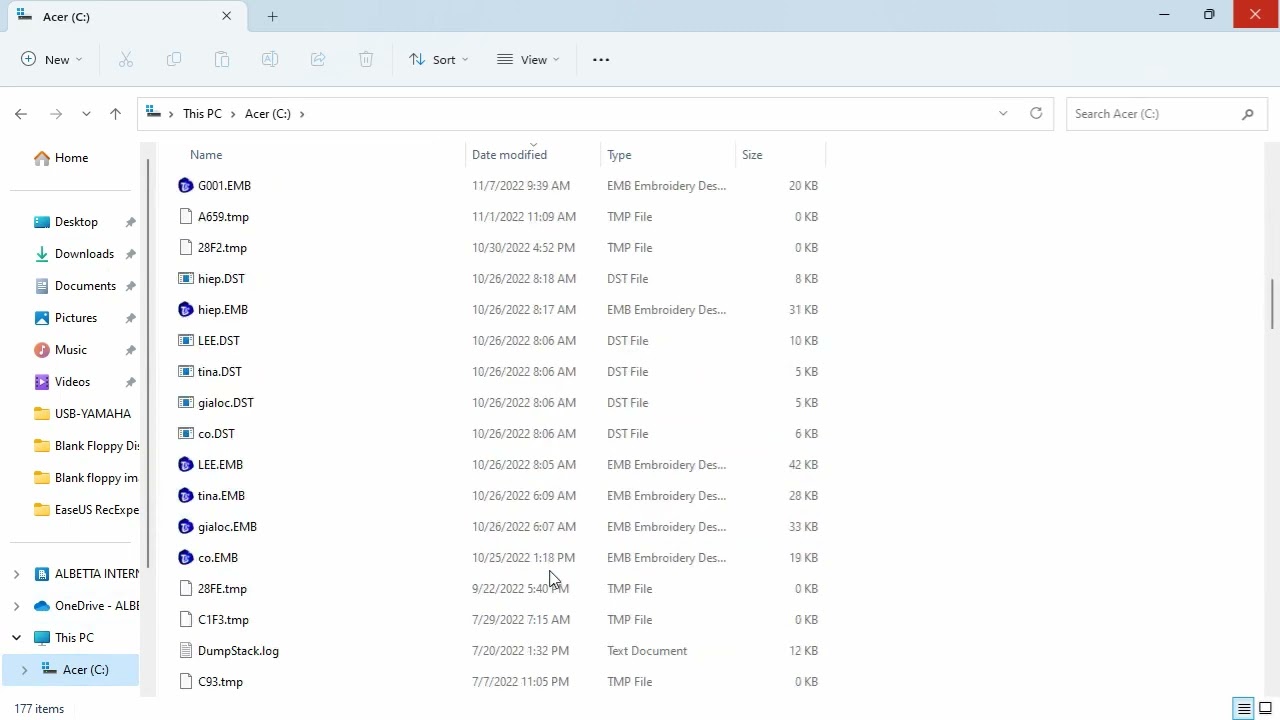The width and height of the screenshot is (1280, 720).
Task: Click the file list vertical scrollbar thumb
Action: coord(1273,304)
